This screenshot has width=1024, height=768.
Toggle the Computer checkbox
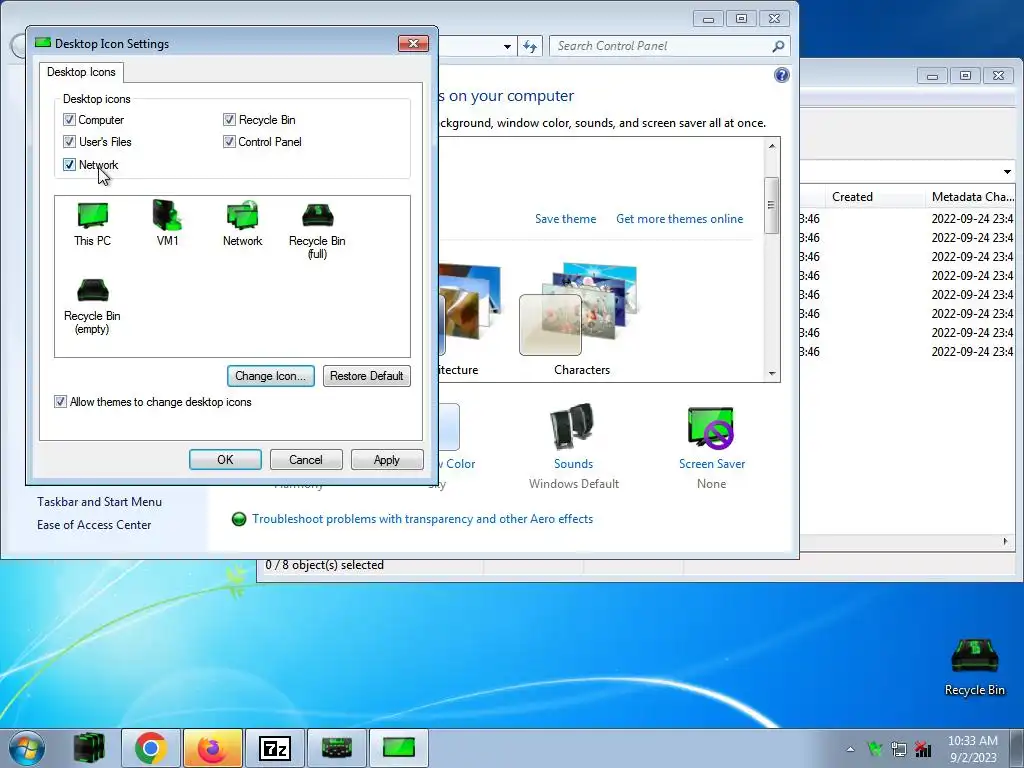pyautogui.click(x=69, y=120)
